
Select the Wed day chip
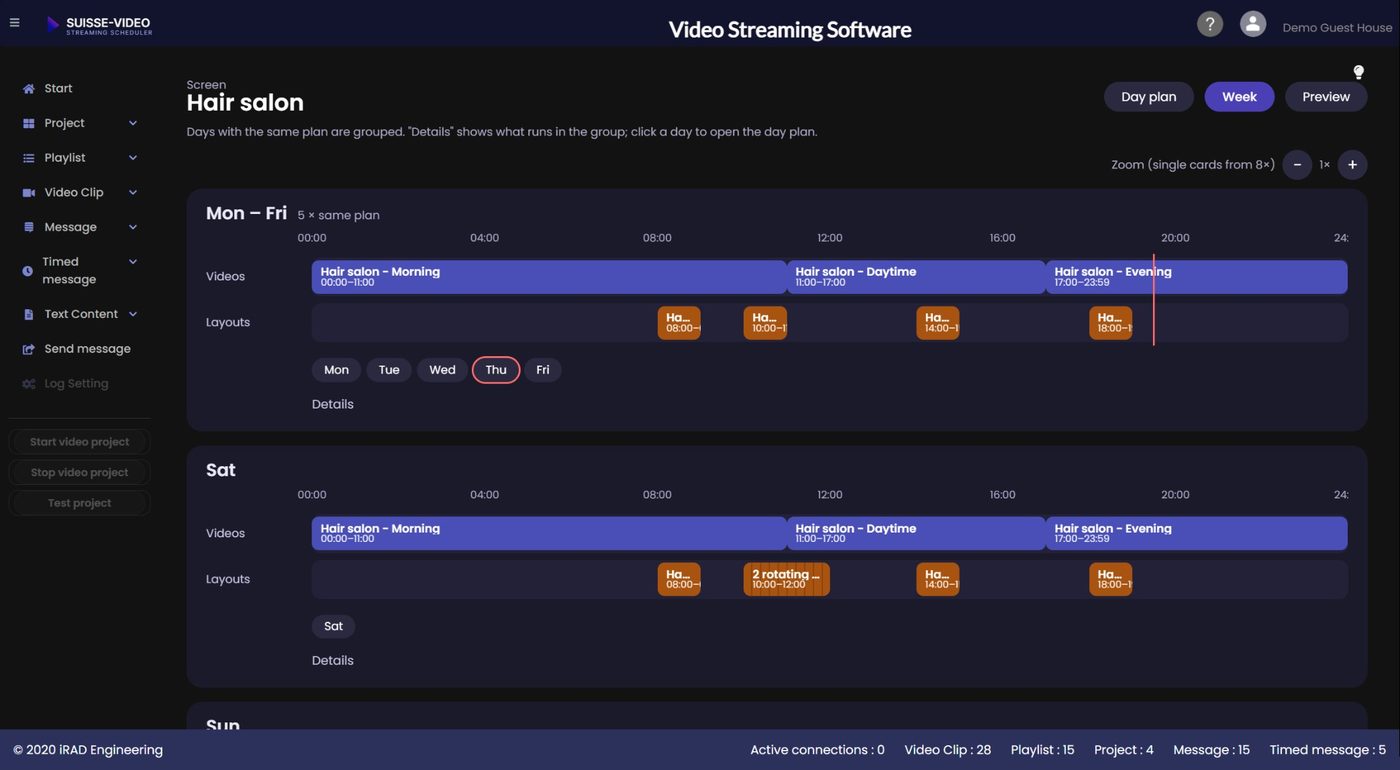pos(442,370)
